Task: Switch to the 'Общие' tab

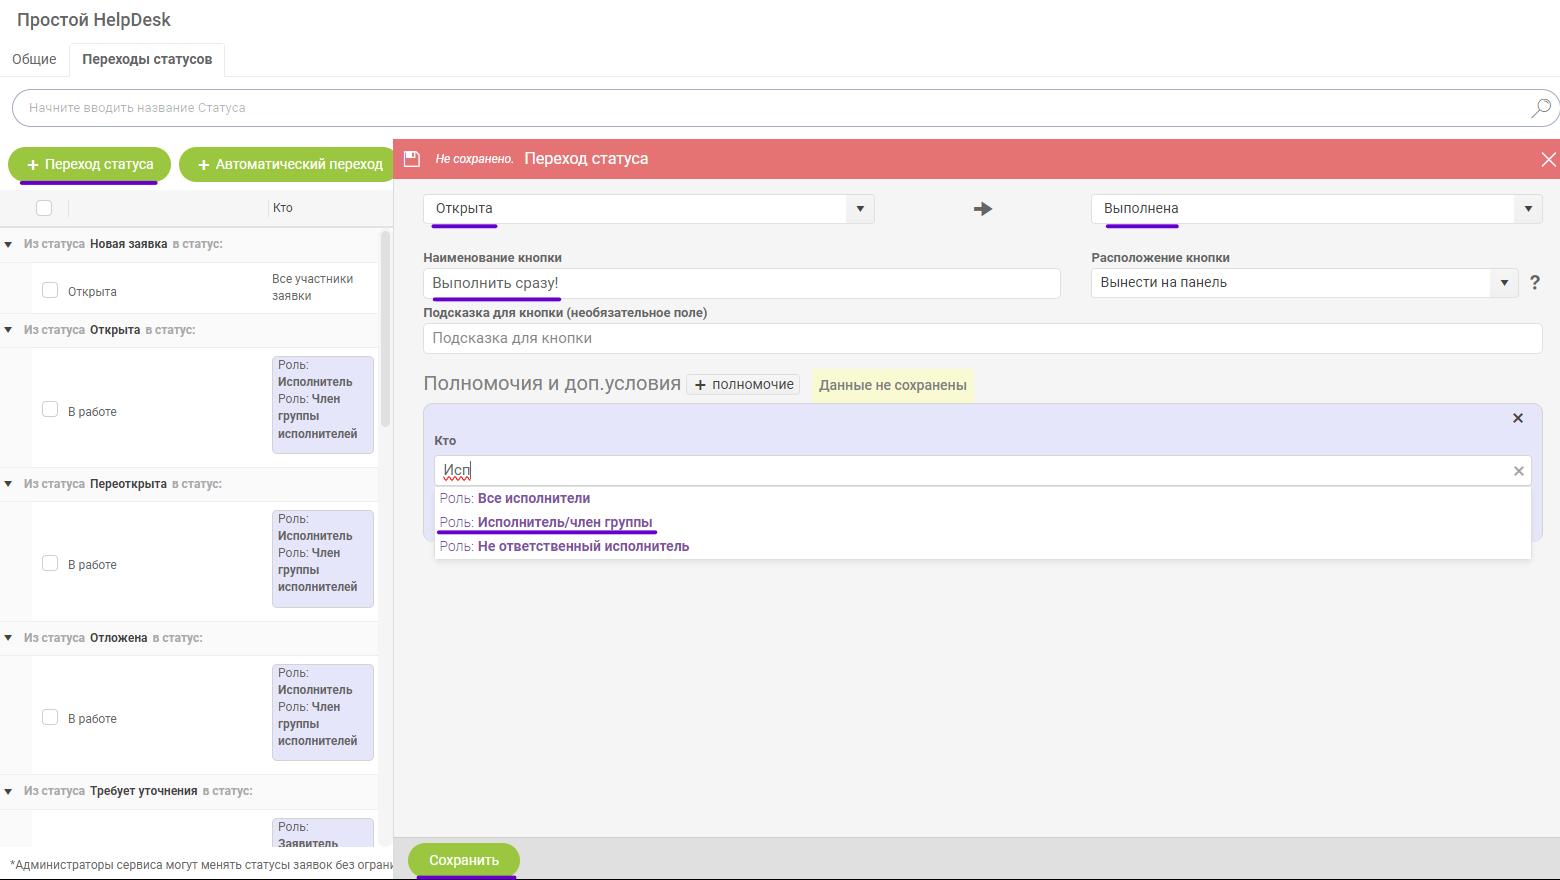Action: tap(34, 59)
